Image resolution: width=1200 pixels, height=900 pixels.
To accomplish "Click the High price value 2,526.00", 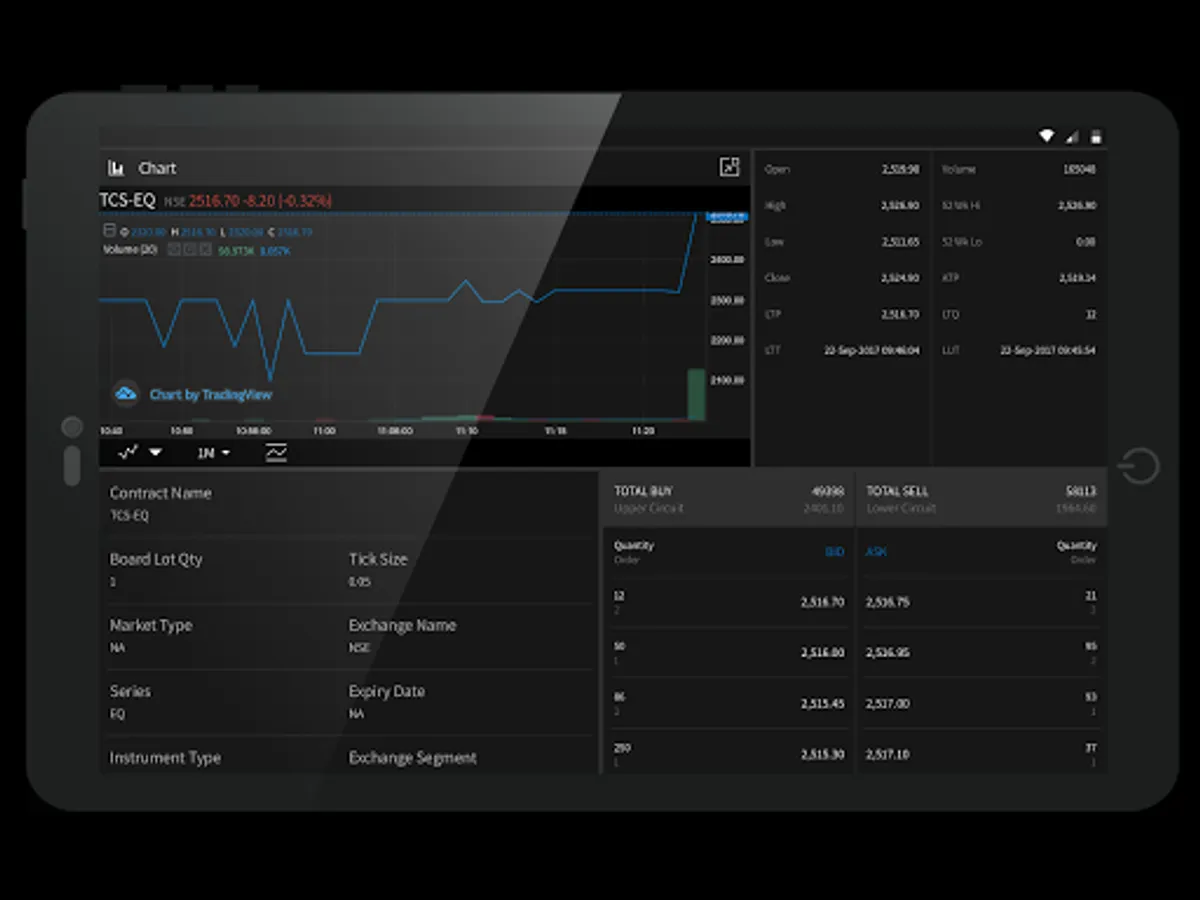I will pyautogui.click(x=900, y=206).
